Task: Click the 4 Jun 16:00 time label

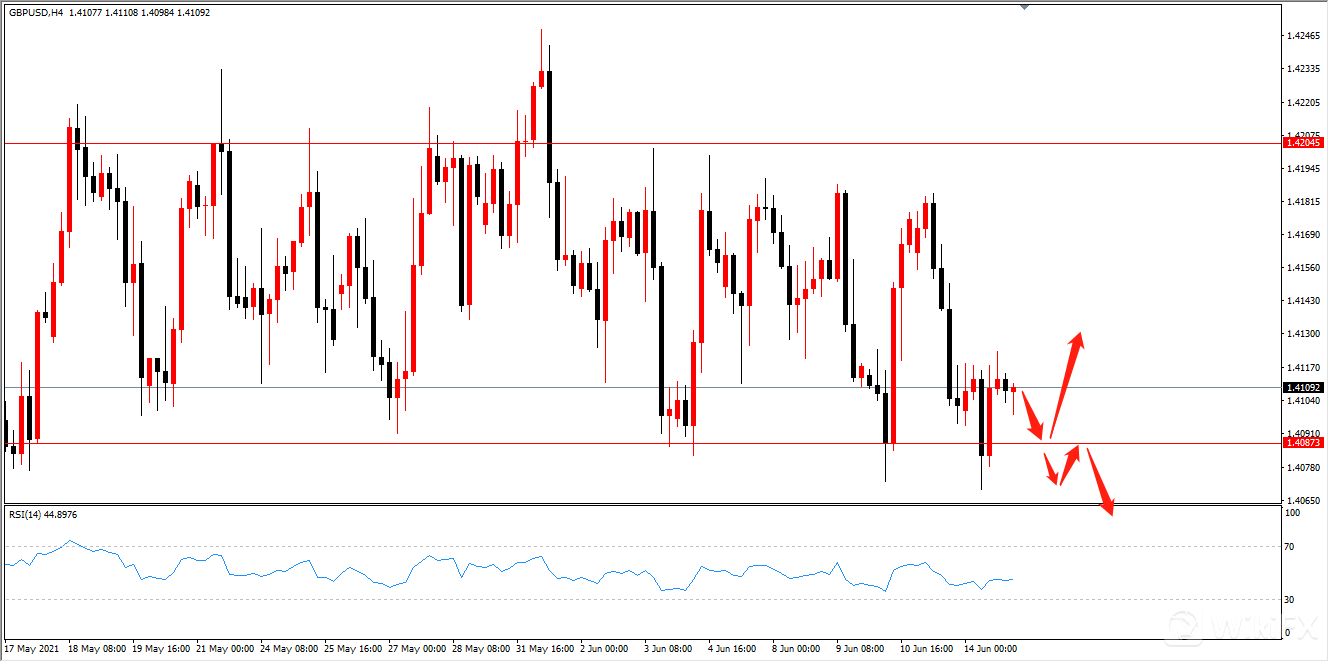Action: pos(734,648)
